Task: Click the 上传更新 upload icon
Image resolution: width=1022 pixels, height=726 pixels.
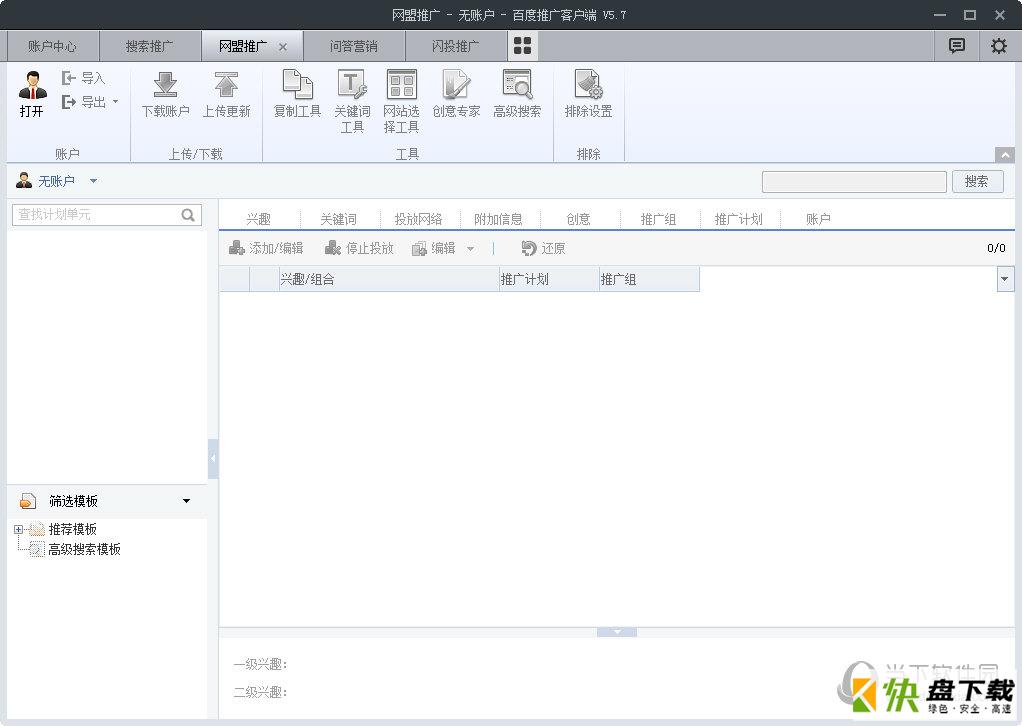Action: 226,94
